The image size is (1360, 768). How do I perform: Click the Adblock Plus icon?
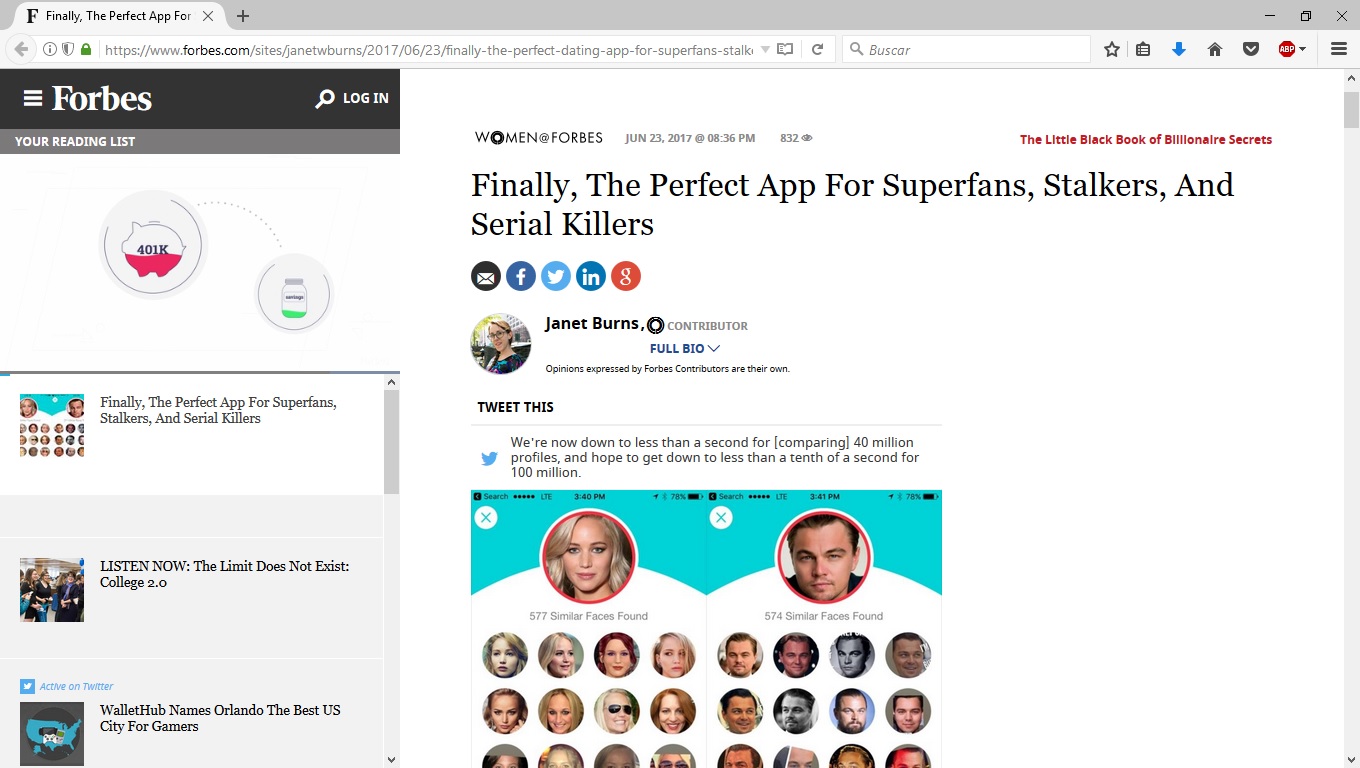tap(1287, 49)
